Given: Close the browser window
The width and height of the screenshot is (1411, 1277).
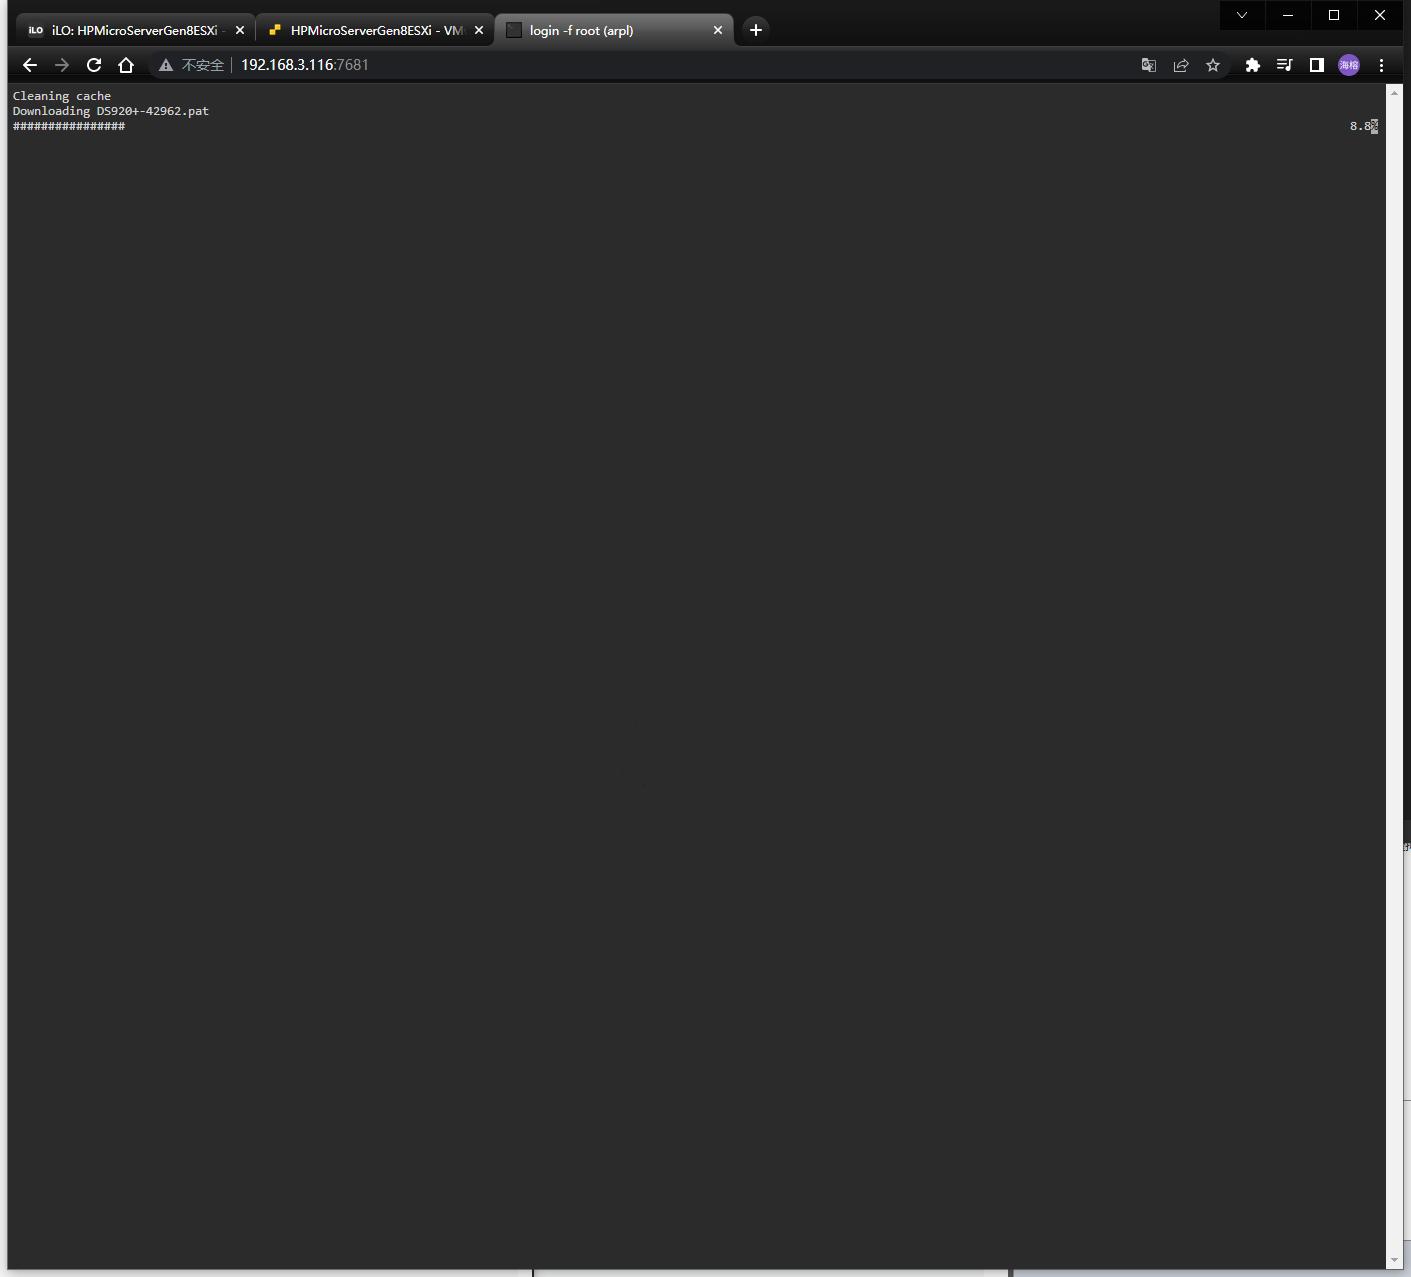Looking at the screenshot, I should click(x=1380, y=15).
